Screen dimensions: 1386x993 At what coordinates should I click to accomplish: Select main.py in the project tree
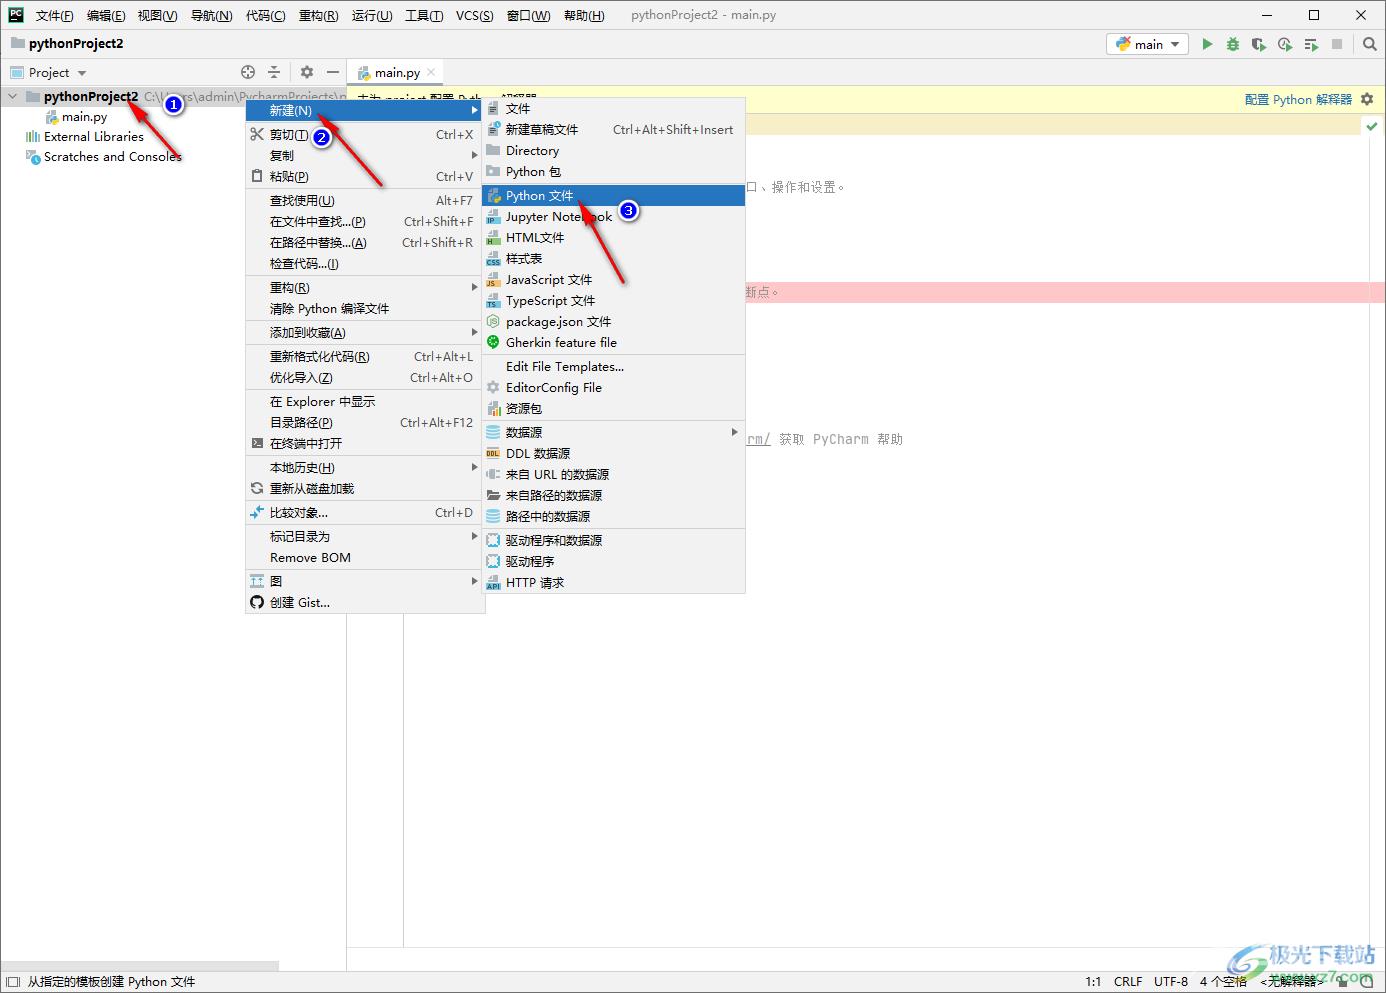click(x=84, y=117)
